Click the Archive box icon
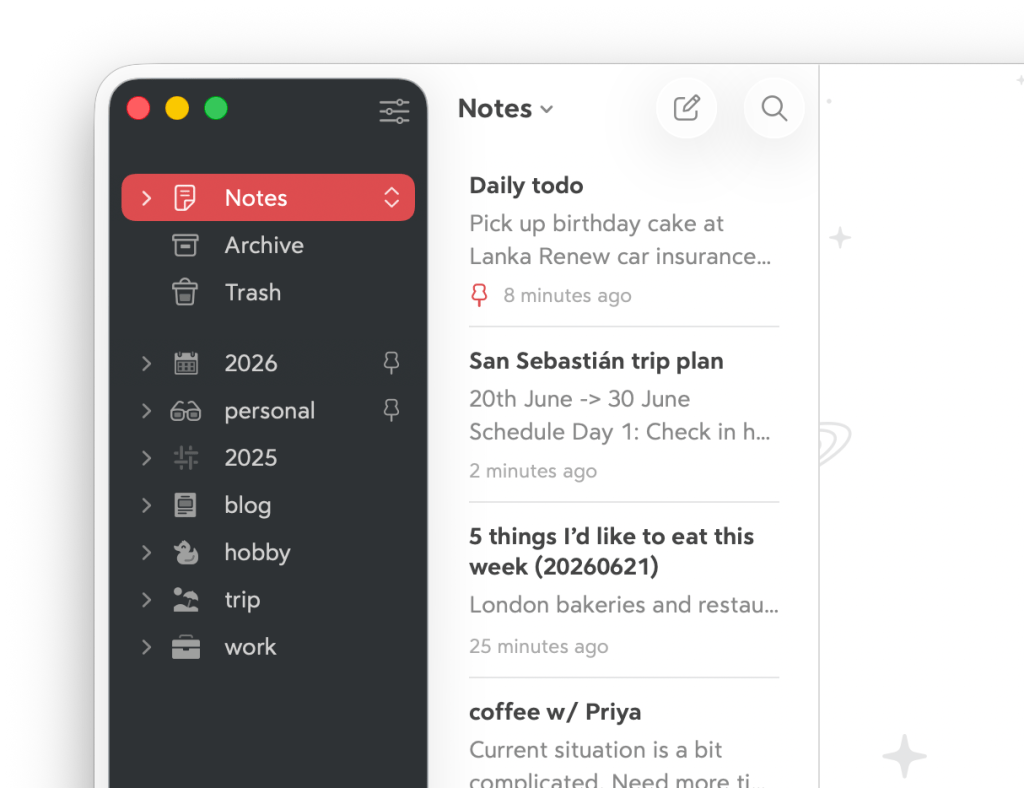1024x788 pixels. click(x=185, y=245)
